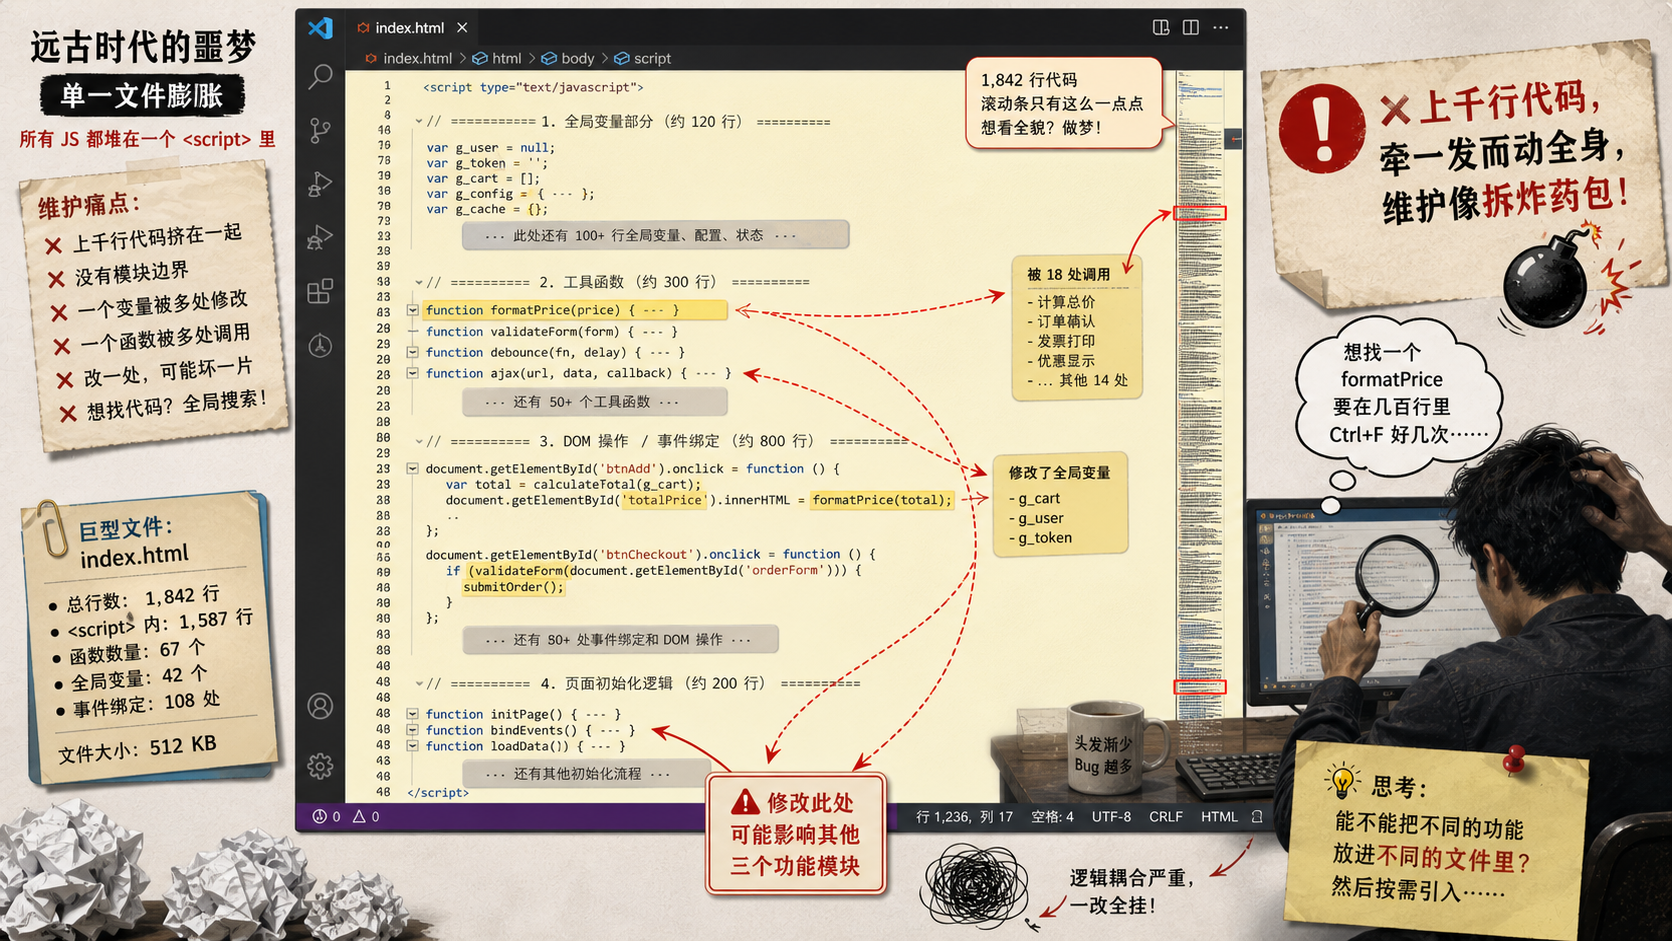The image size is (1672, 941).
Task: Open the more actions ellipsis menu
Action: tap(1221, 28)
